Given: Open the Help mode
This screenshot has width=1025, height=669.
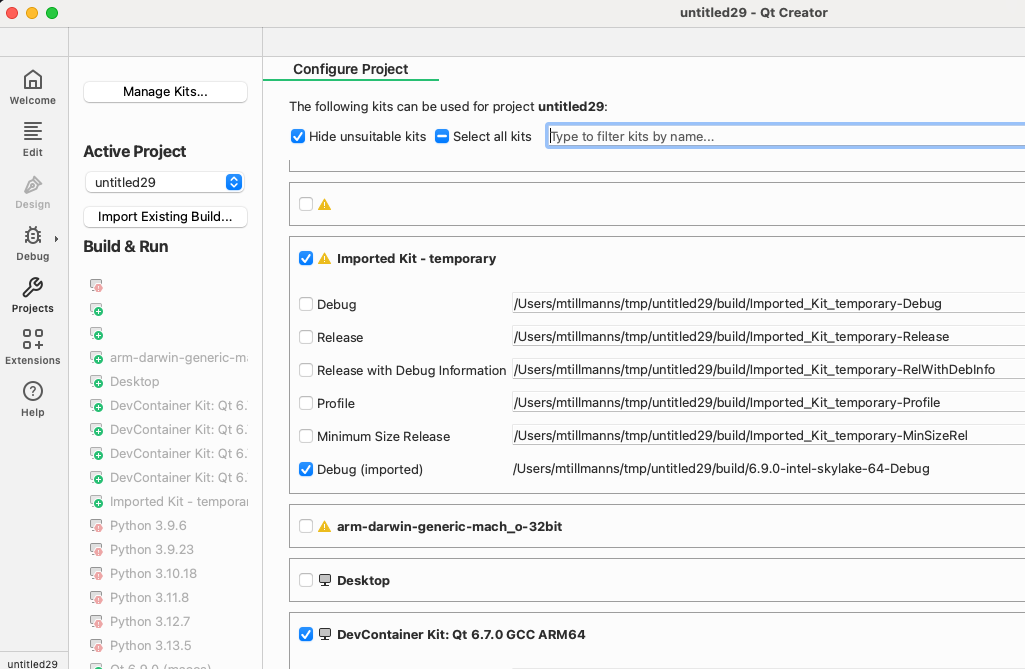Looking at the screenshot, I should point(33,400).
